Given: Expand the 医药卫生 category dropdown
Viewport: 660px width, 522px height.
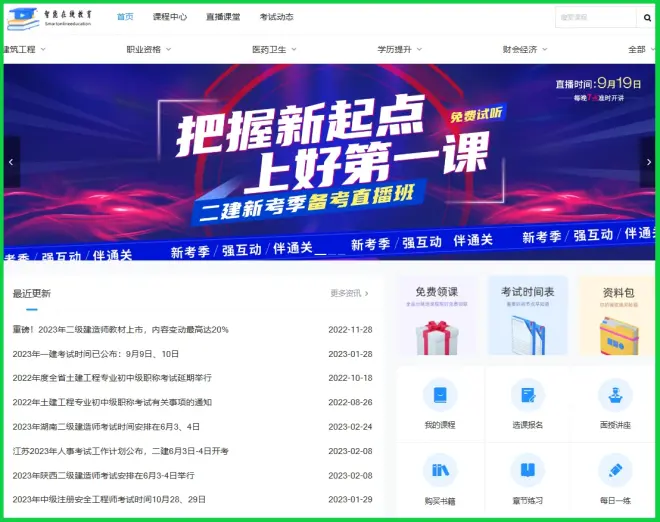Looking at the screenshot, I should point(274,49).
